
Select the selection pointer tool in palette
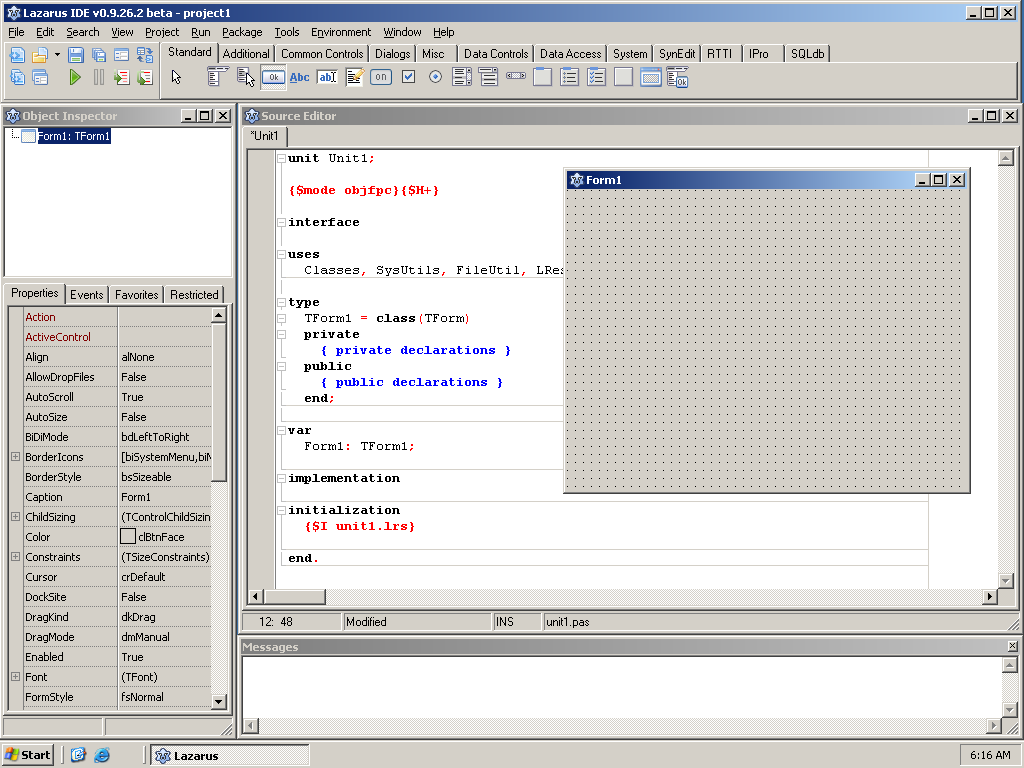pyautogui.click(x=176, y=77)
